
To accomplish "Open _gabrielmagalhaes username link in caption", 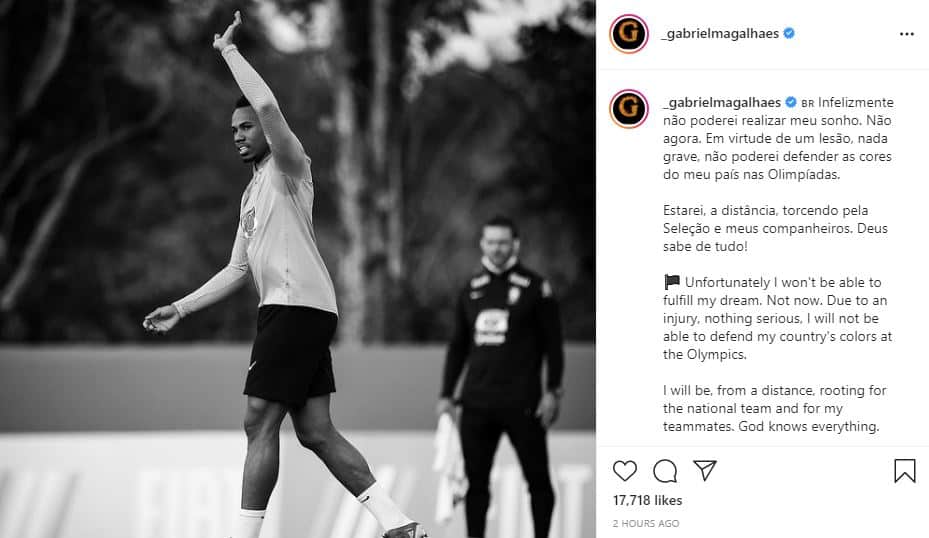I will pos(722,103).
